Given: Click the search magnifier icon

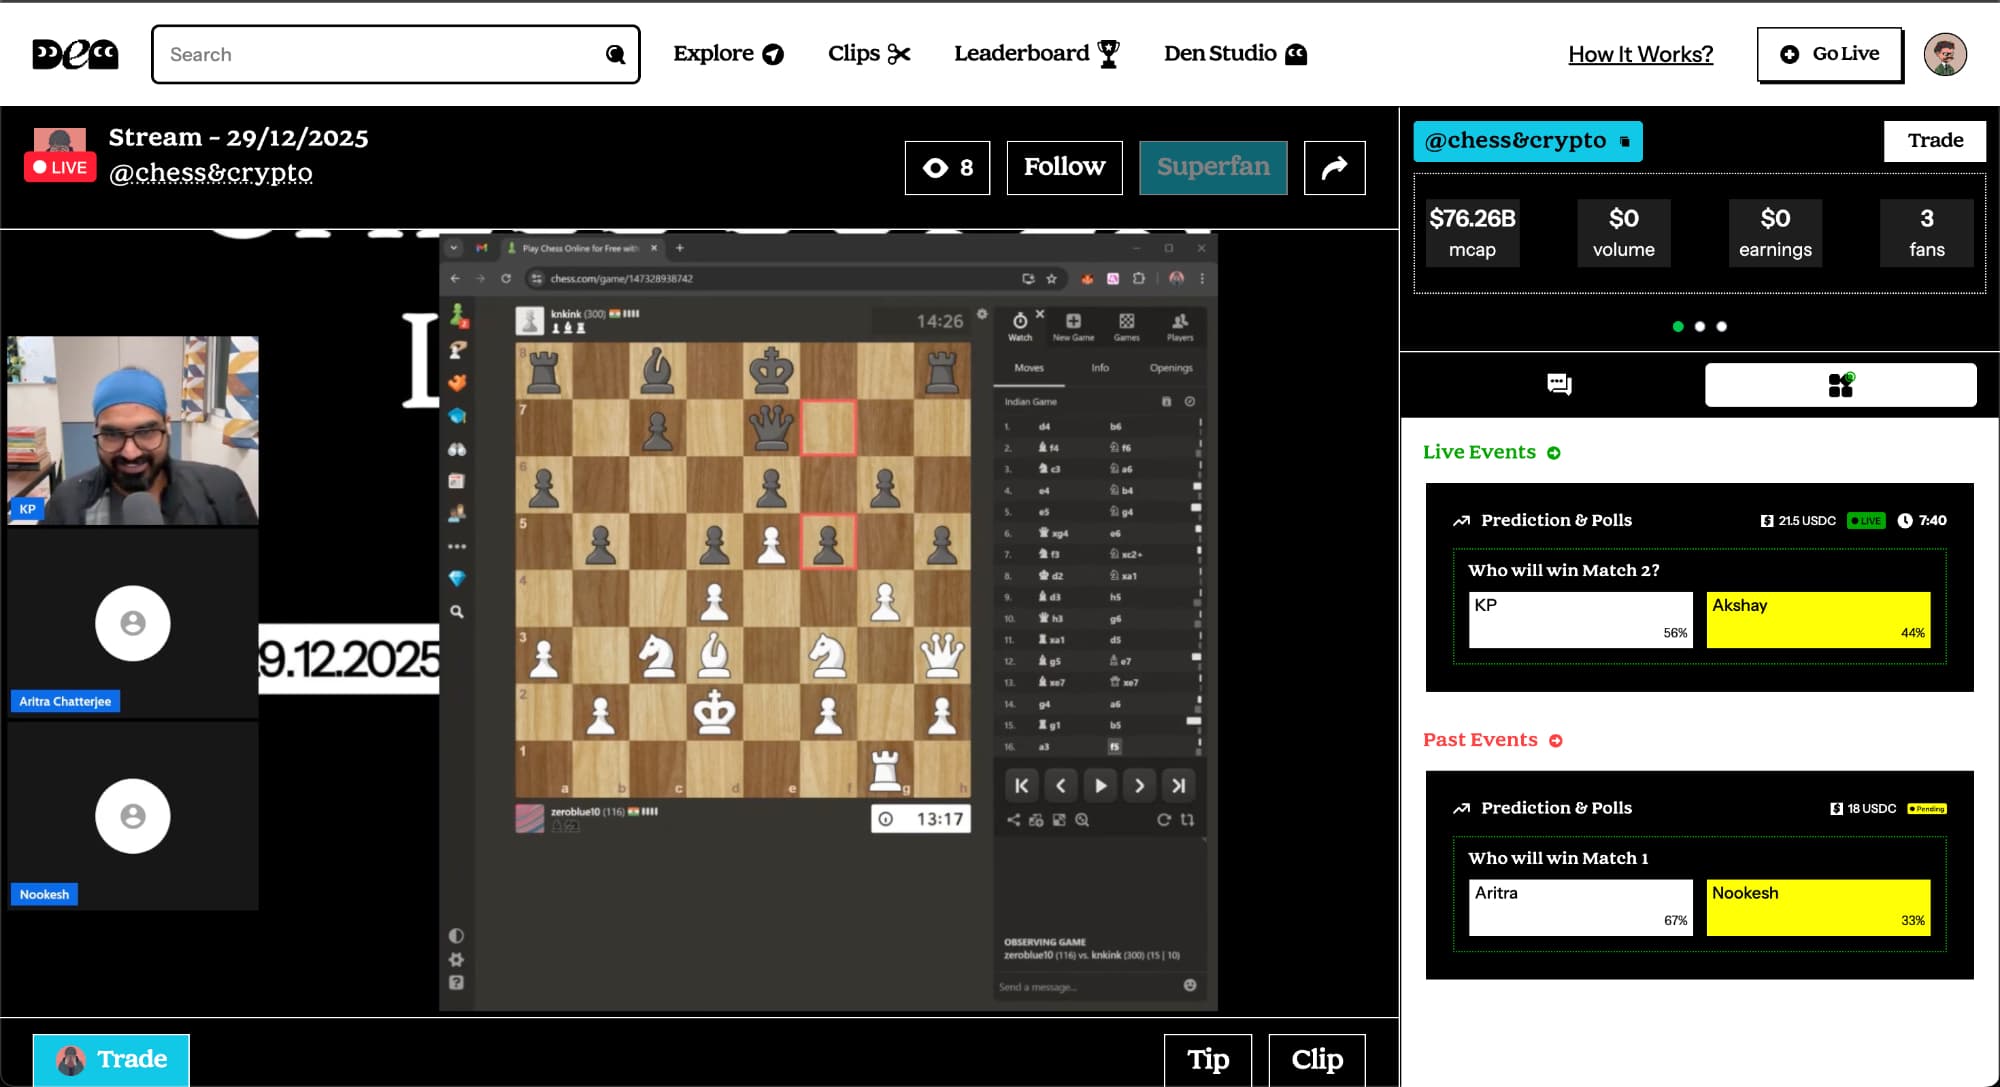Looking at the screenshot, I should coord(616,54).
